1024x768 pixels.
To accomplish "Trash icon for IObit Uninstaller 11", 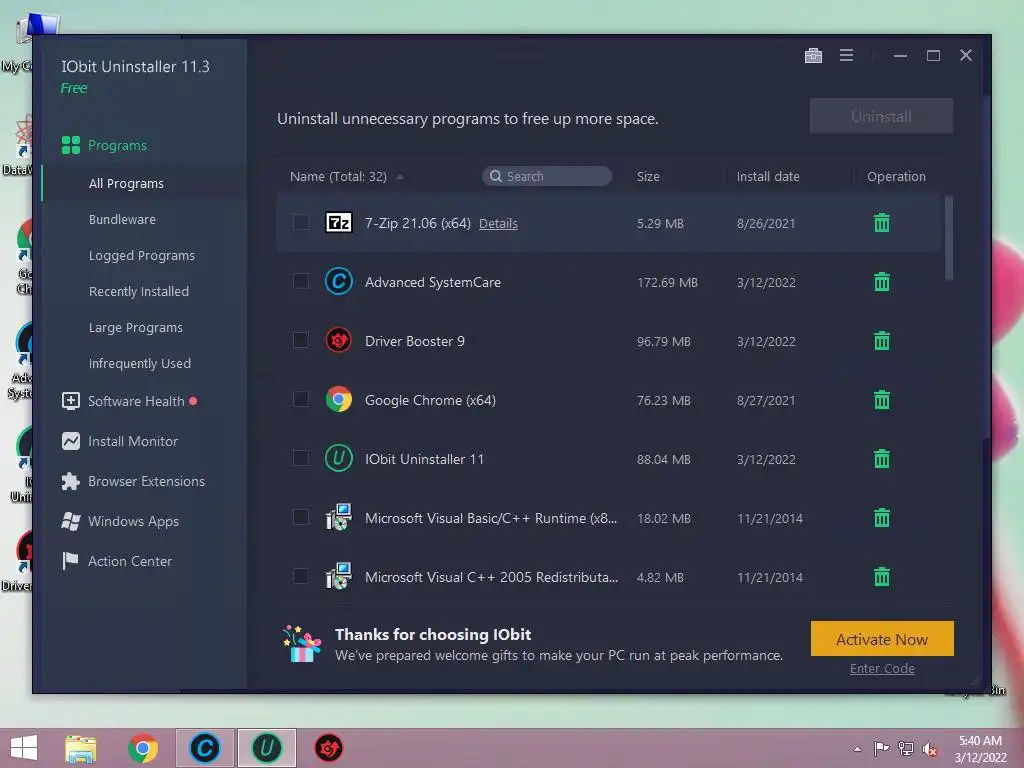I will click(x=882, y=459).
